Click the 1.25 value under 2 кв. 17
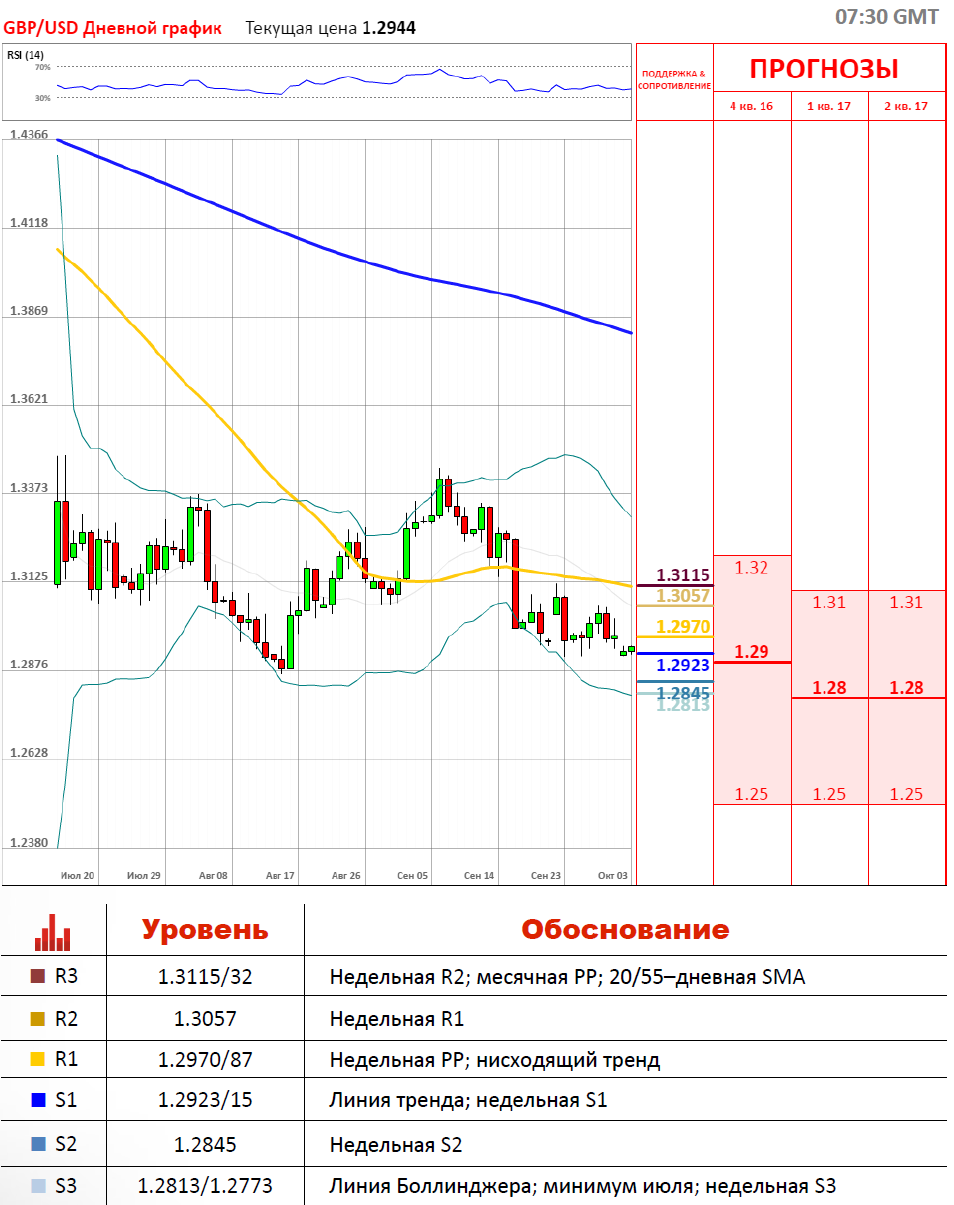This screenshot has width=954, height=1205. click(907, 794)
